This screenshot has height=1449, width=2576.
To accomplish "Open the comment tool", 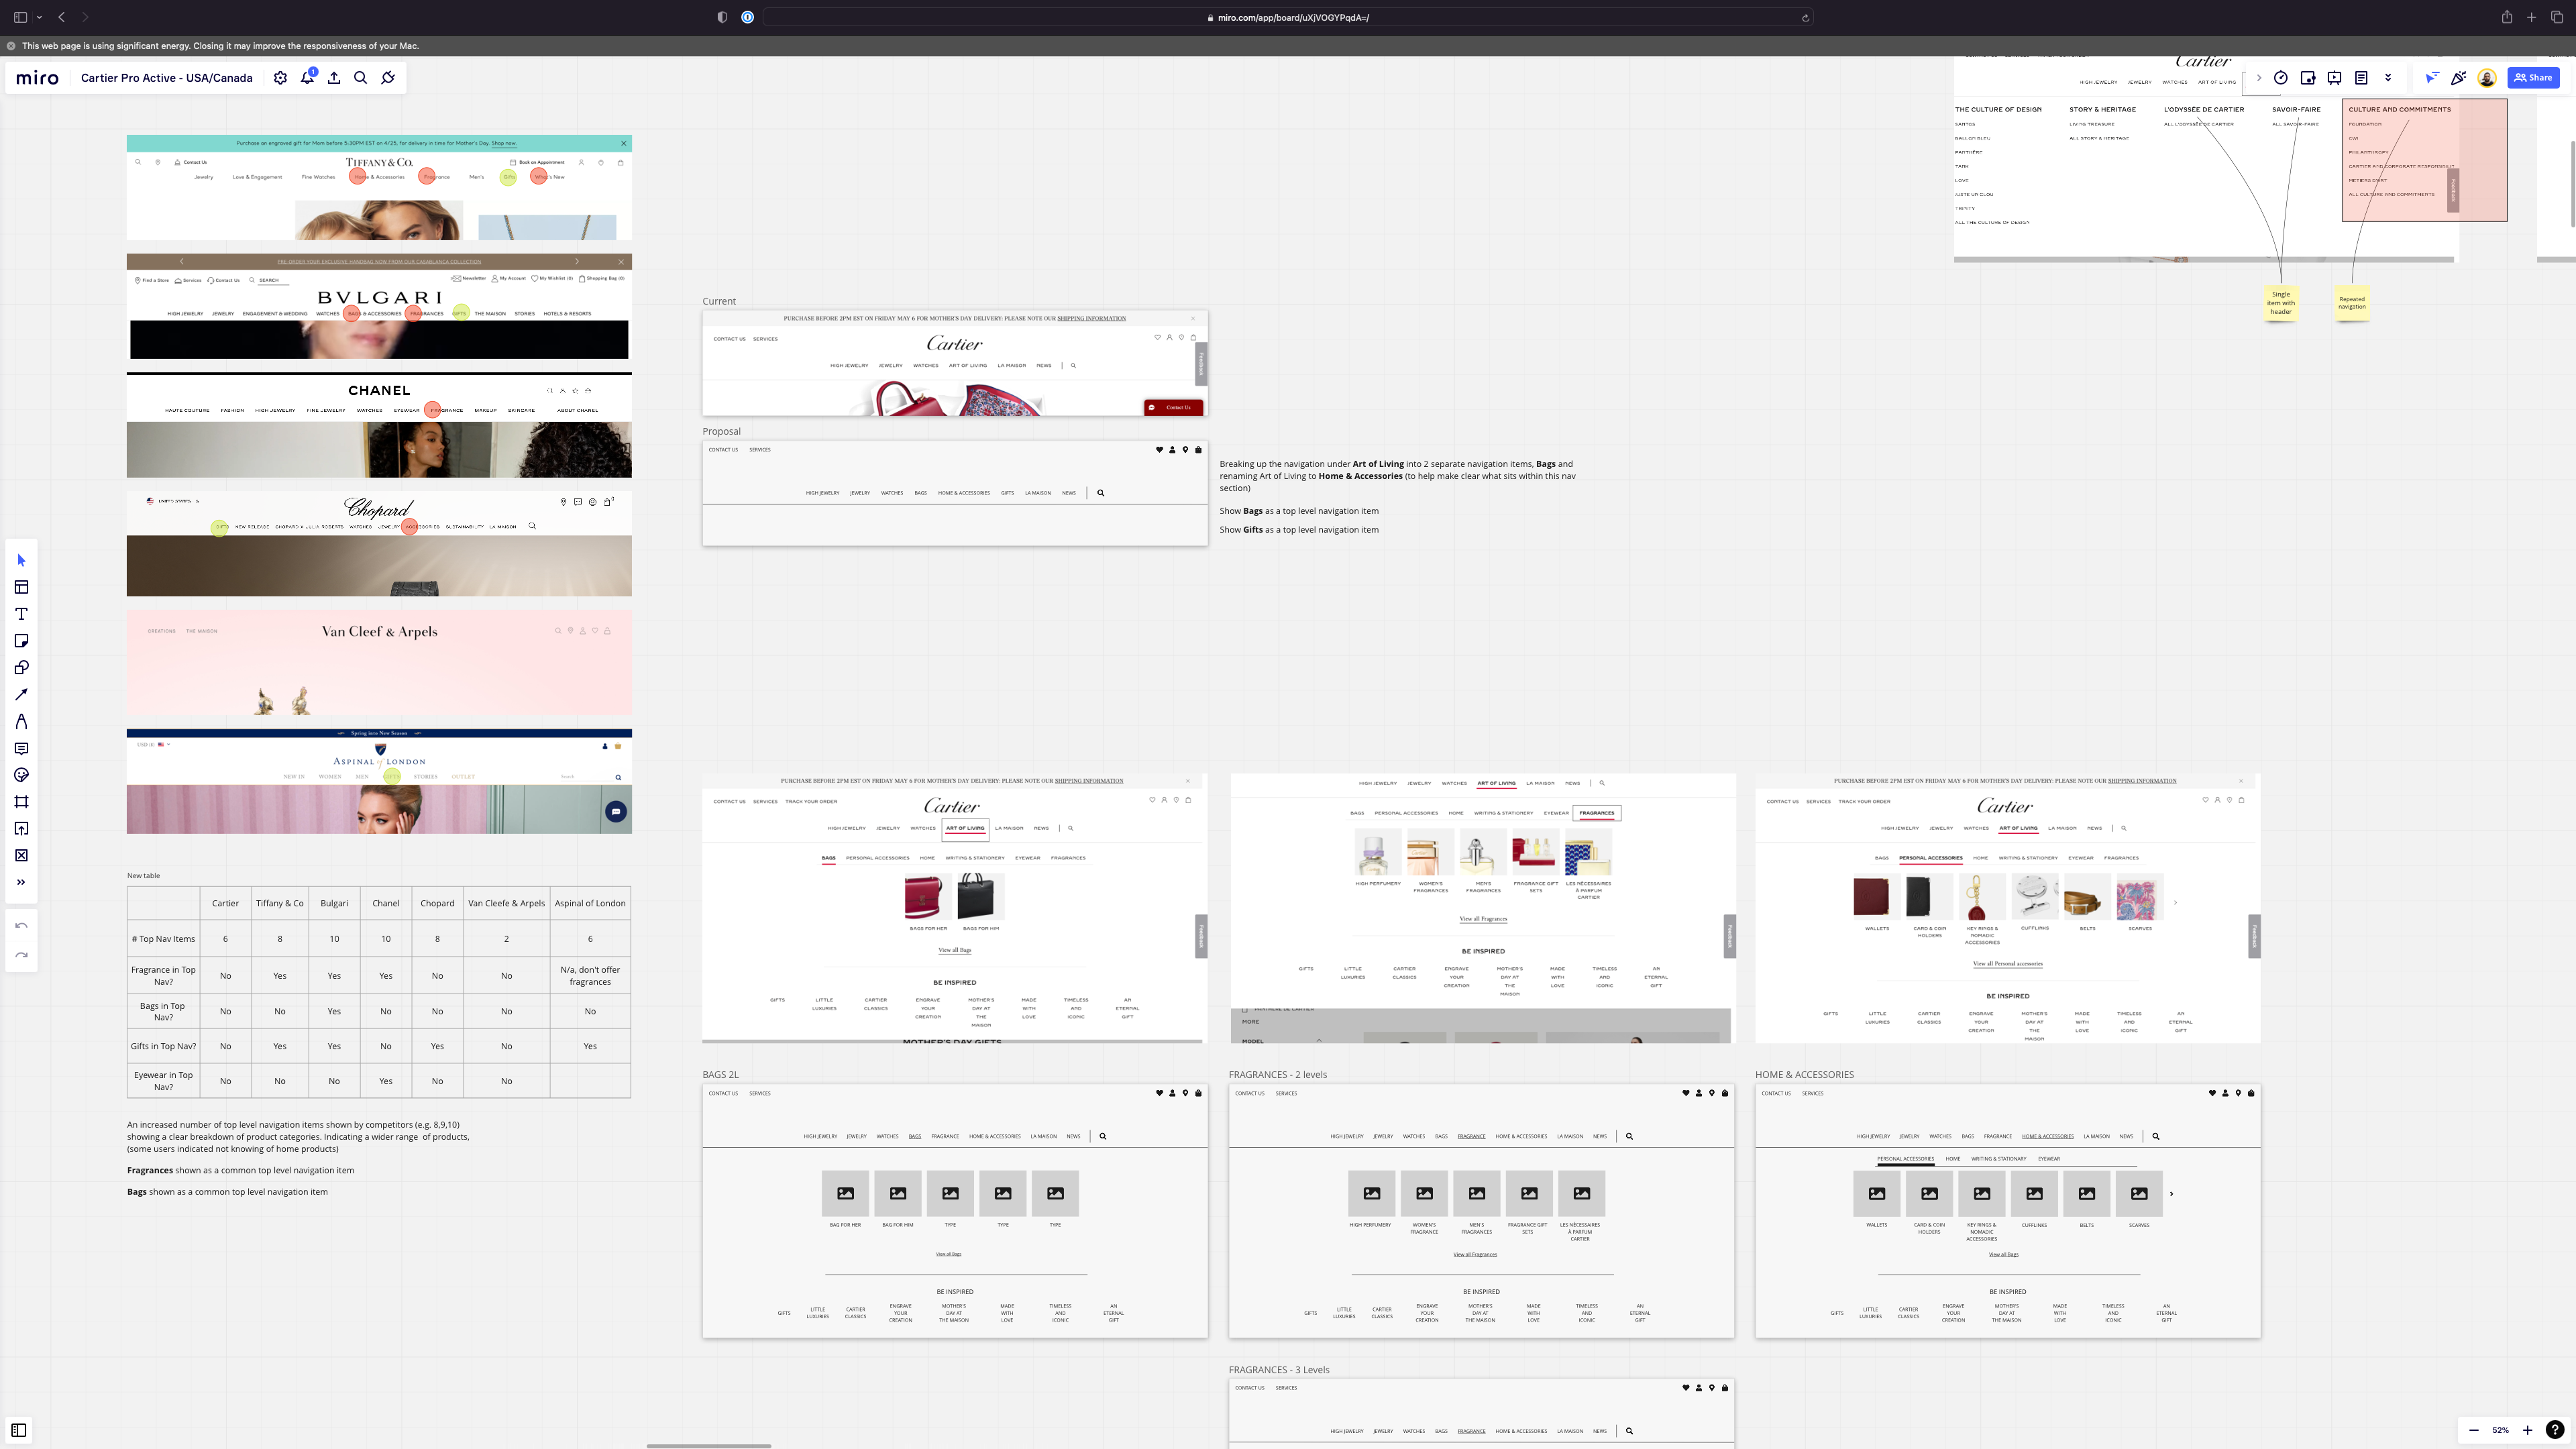I will coord(21,749).
